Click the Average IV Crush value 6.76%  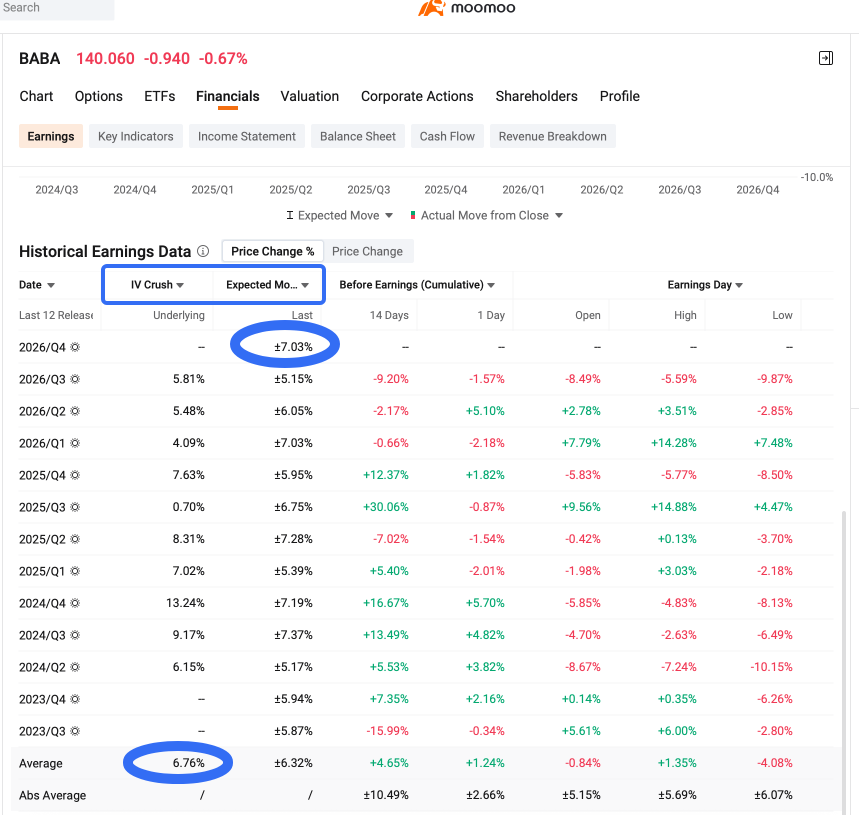pyautogui.click(x=188, y=763)
